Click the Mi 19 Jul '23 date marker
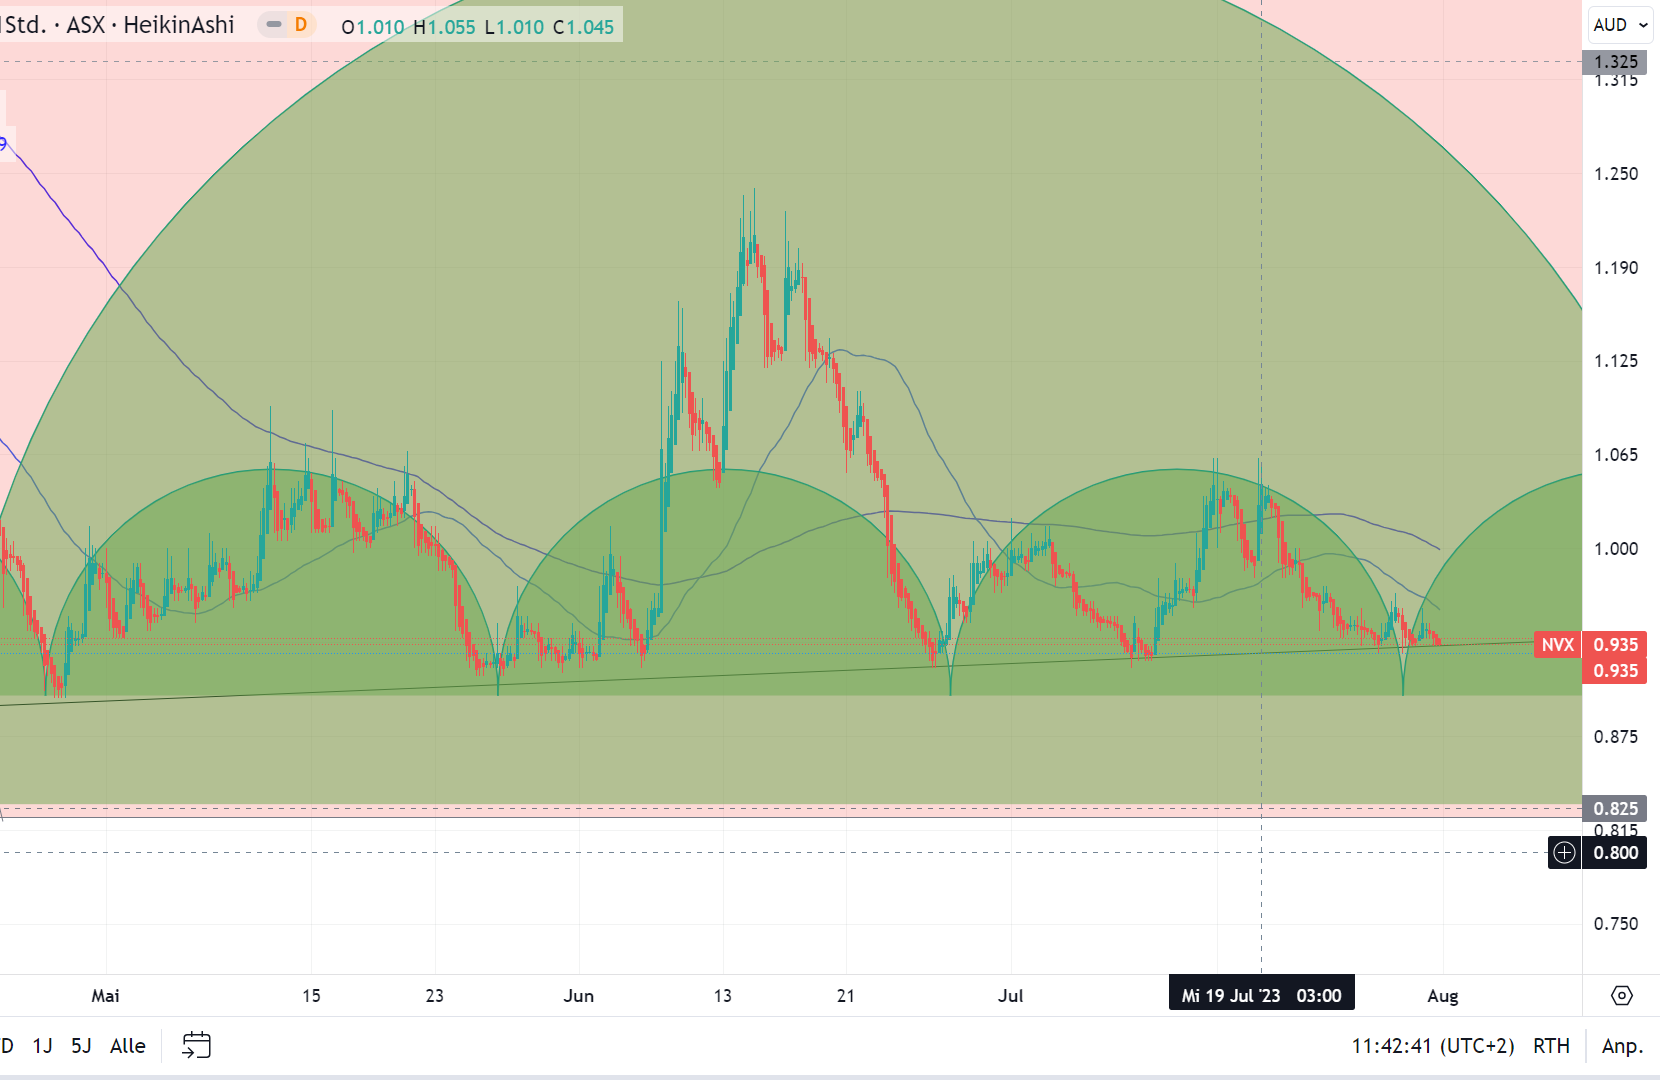Image resolution: width=1660 pixels, height=1080 pixels. point(1261,995)
